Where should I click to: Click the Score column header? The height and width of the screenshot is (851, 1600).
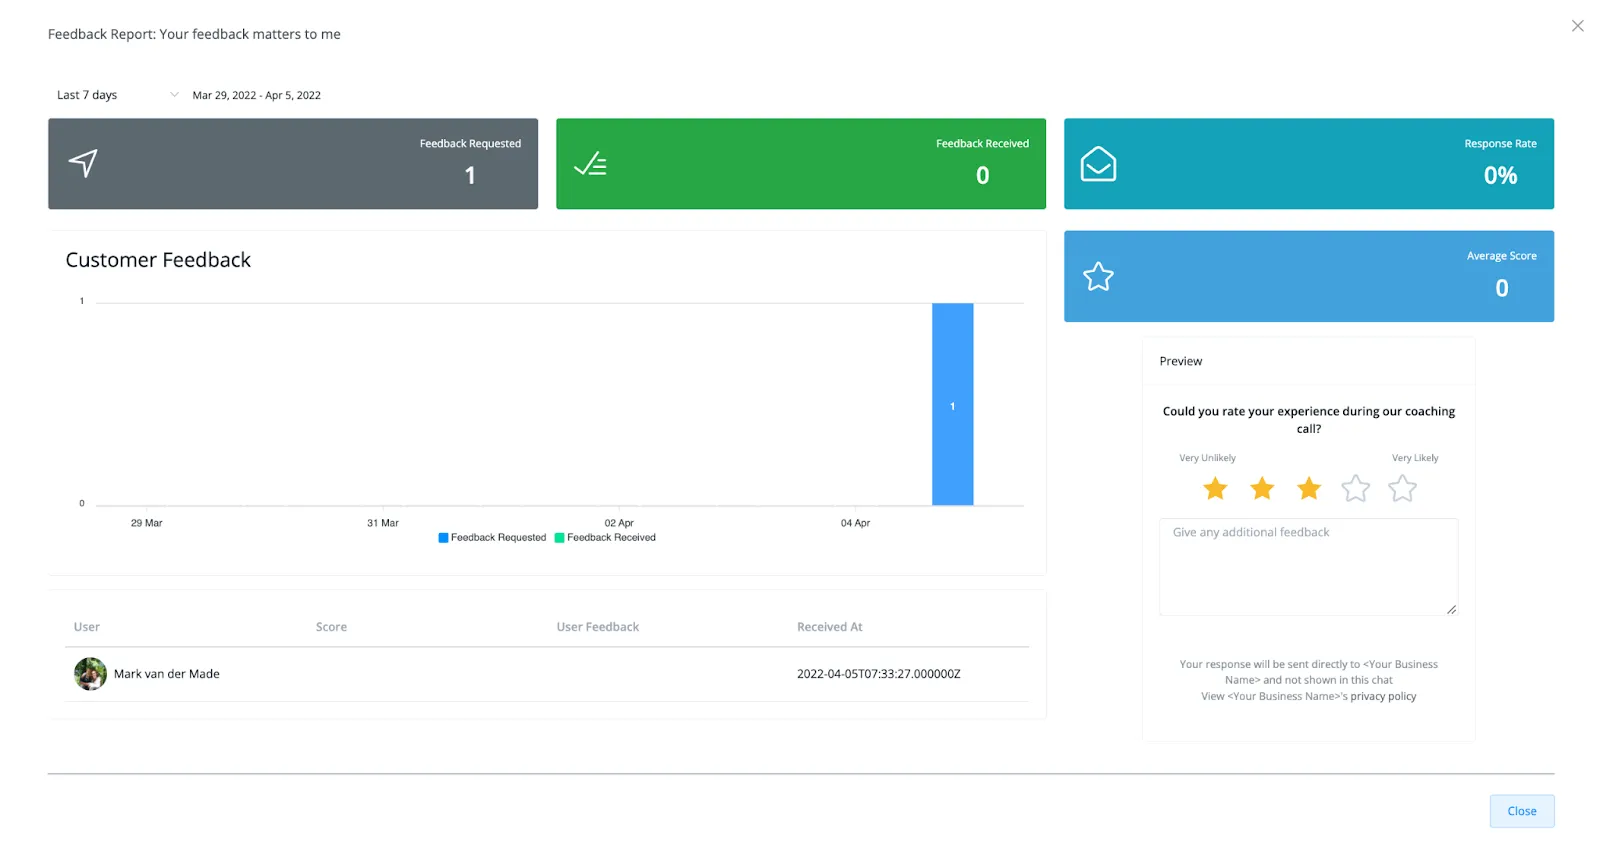(331, 627)
